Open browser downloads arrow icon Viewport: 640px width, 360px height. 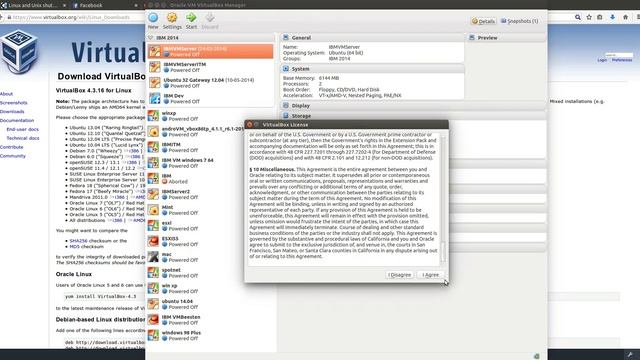coord(612,17)
